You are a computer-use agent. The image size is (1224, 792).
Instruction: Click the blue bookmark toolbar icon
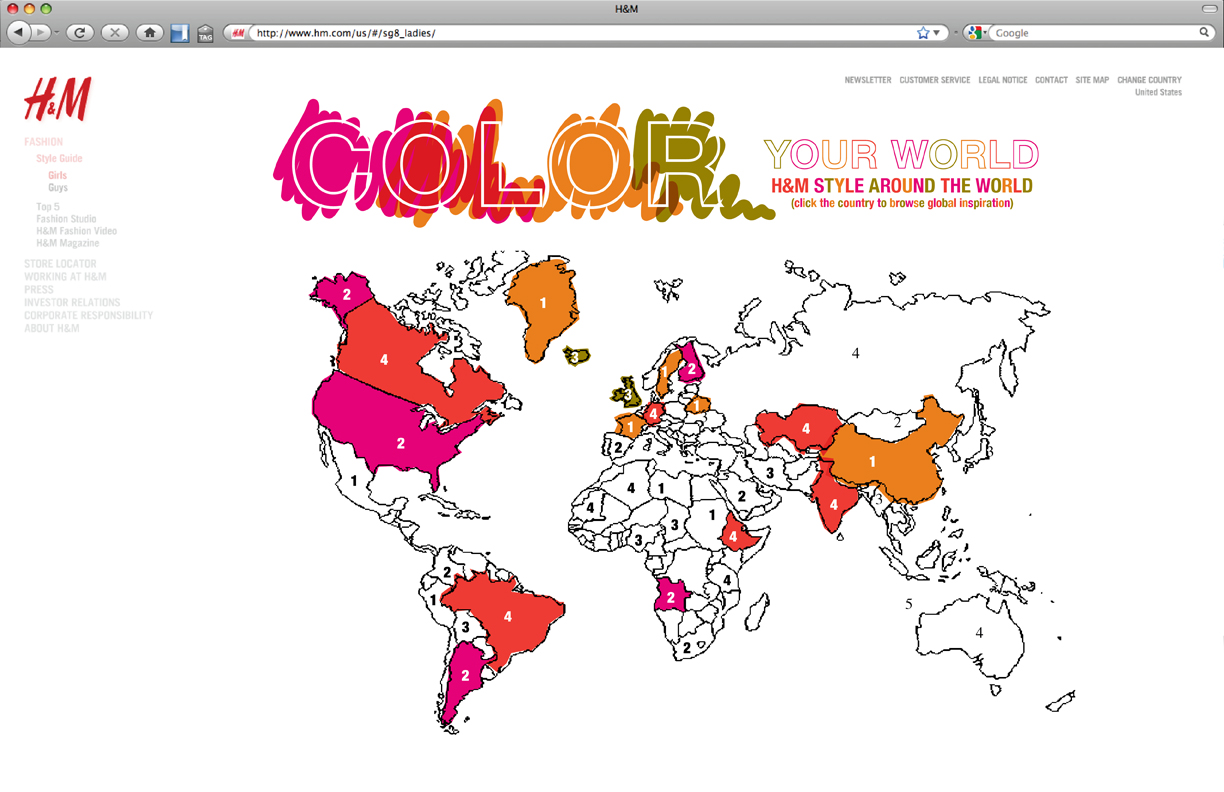point(179,33)
